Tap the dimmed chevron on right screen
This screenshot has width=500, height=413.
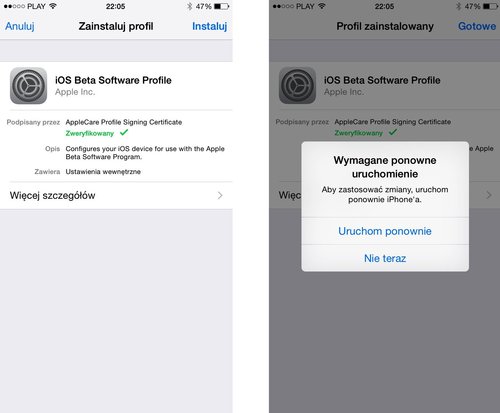(489, 195)
